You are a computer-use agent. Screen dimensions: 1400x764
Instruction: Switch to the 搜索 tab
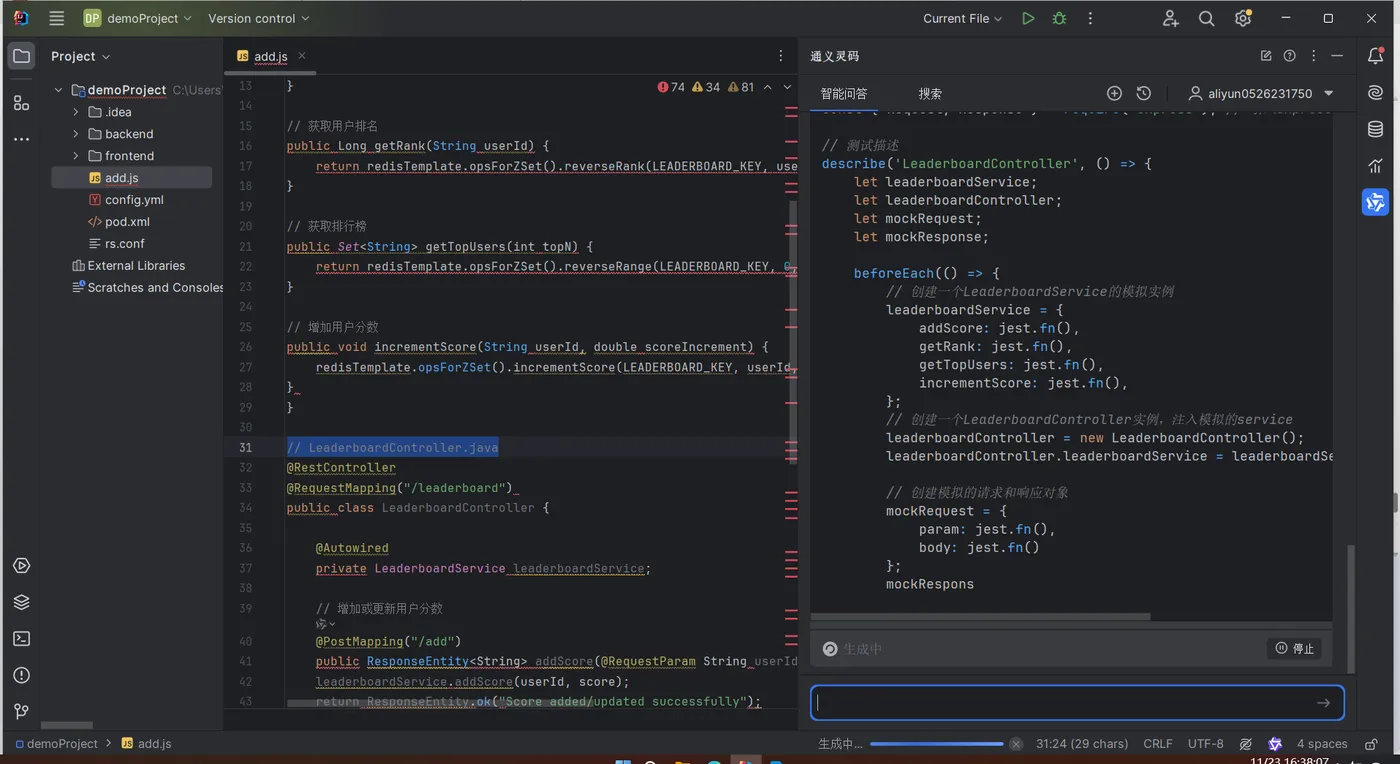pyautogui.click(x=930, y=93)
